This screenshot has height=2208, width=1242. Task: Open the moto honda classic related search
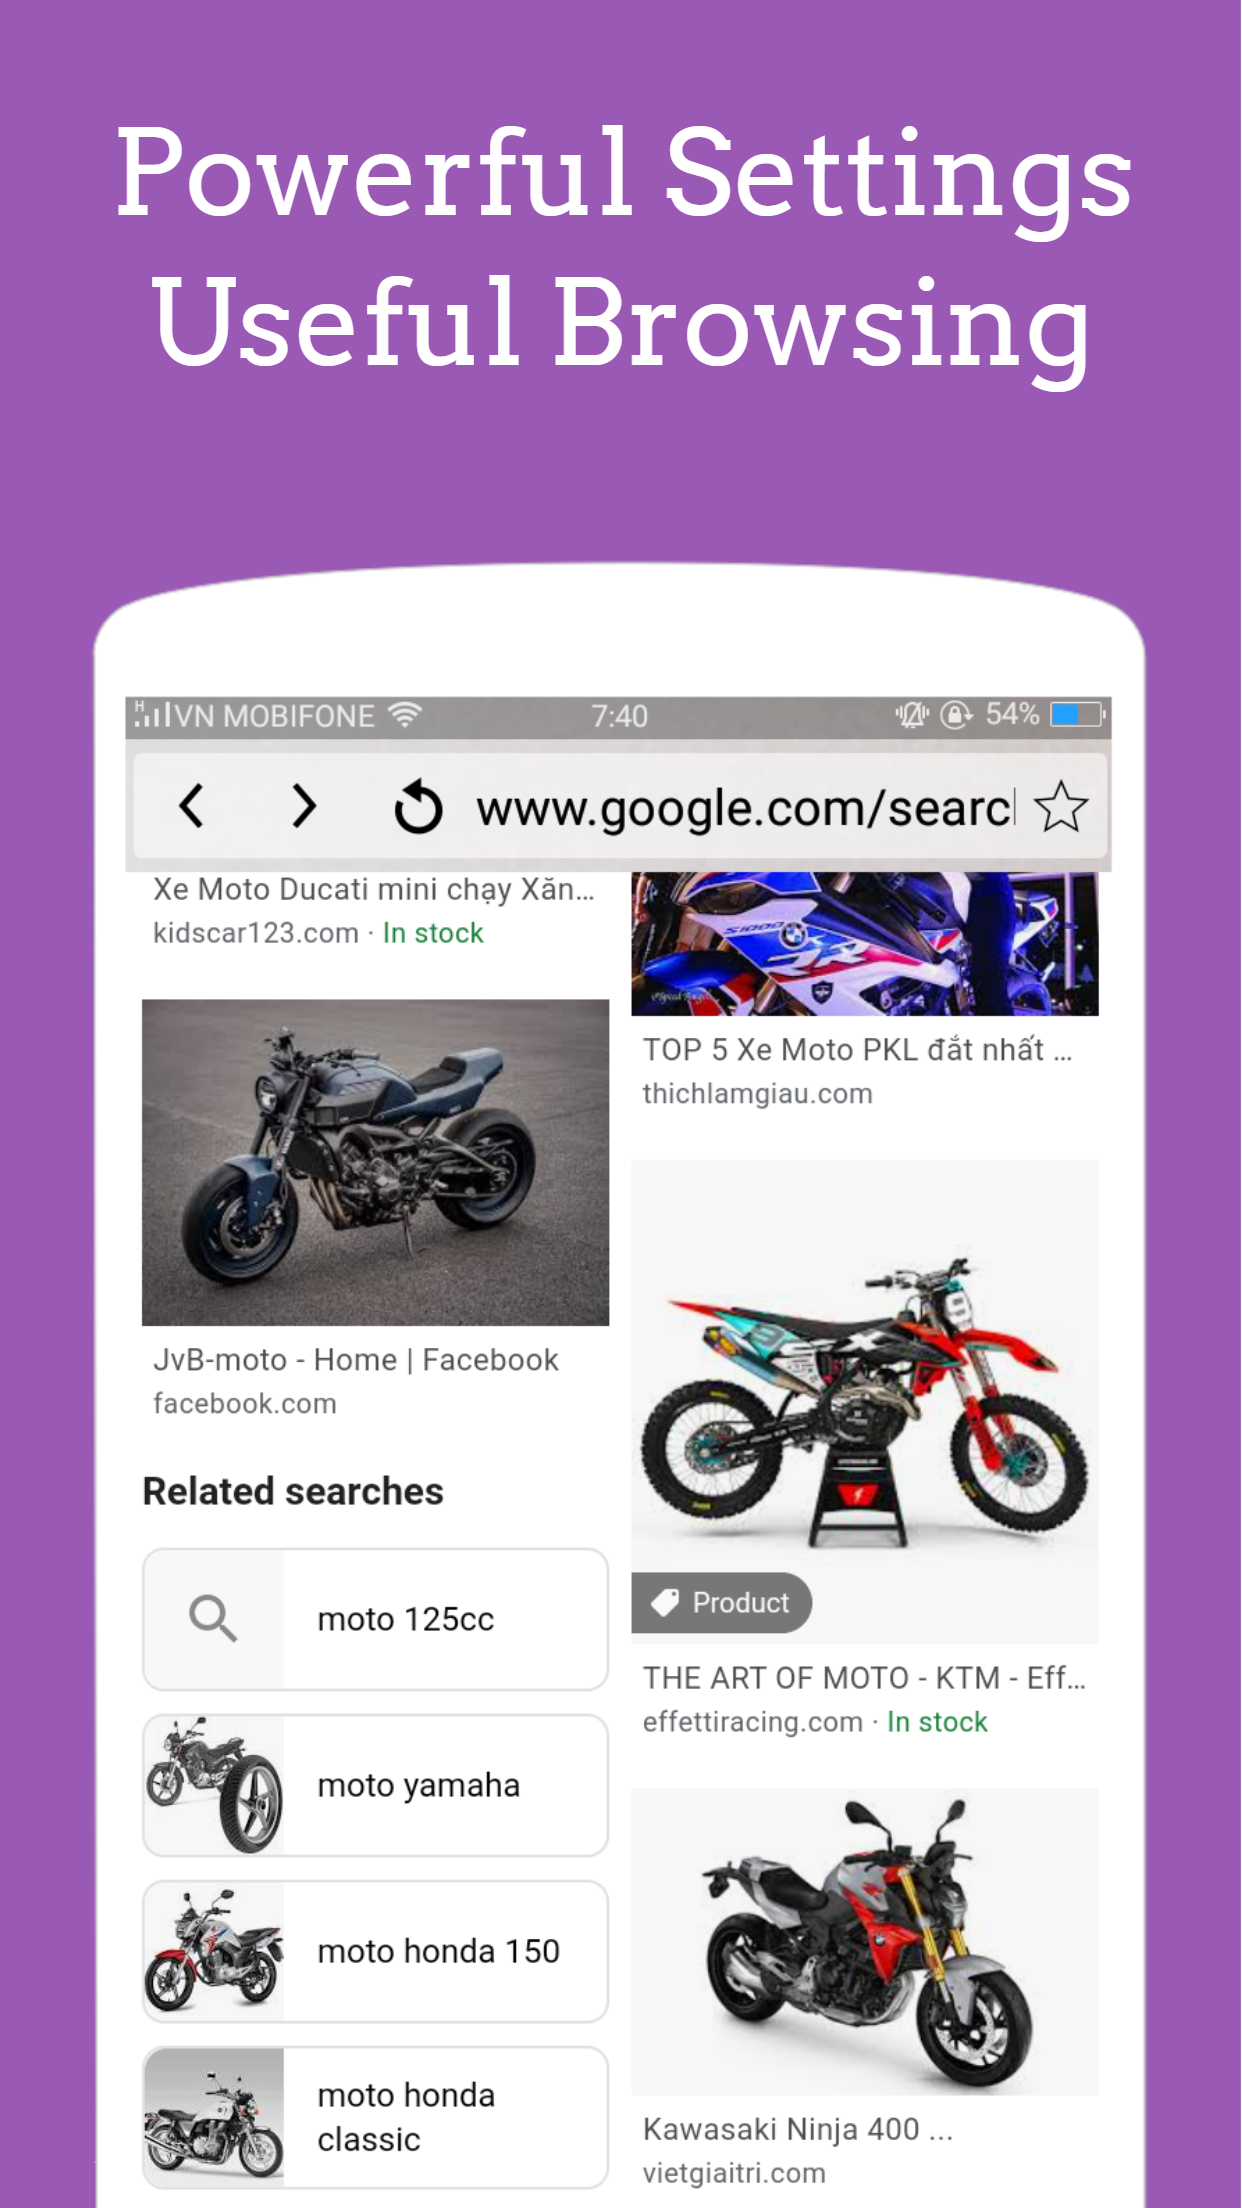click(376, 2118)
